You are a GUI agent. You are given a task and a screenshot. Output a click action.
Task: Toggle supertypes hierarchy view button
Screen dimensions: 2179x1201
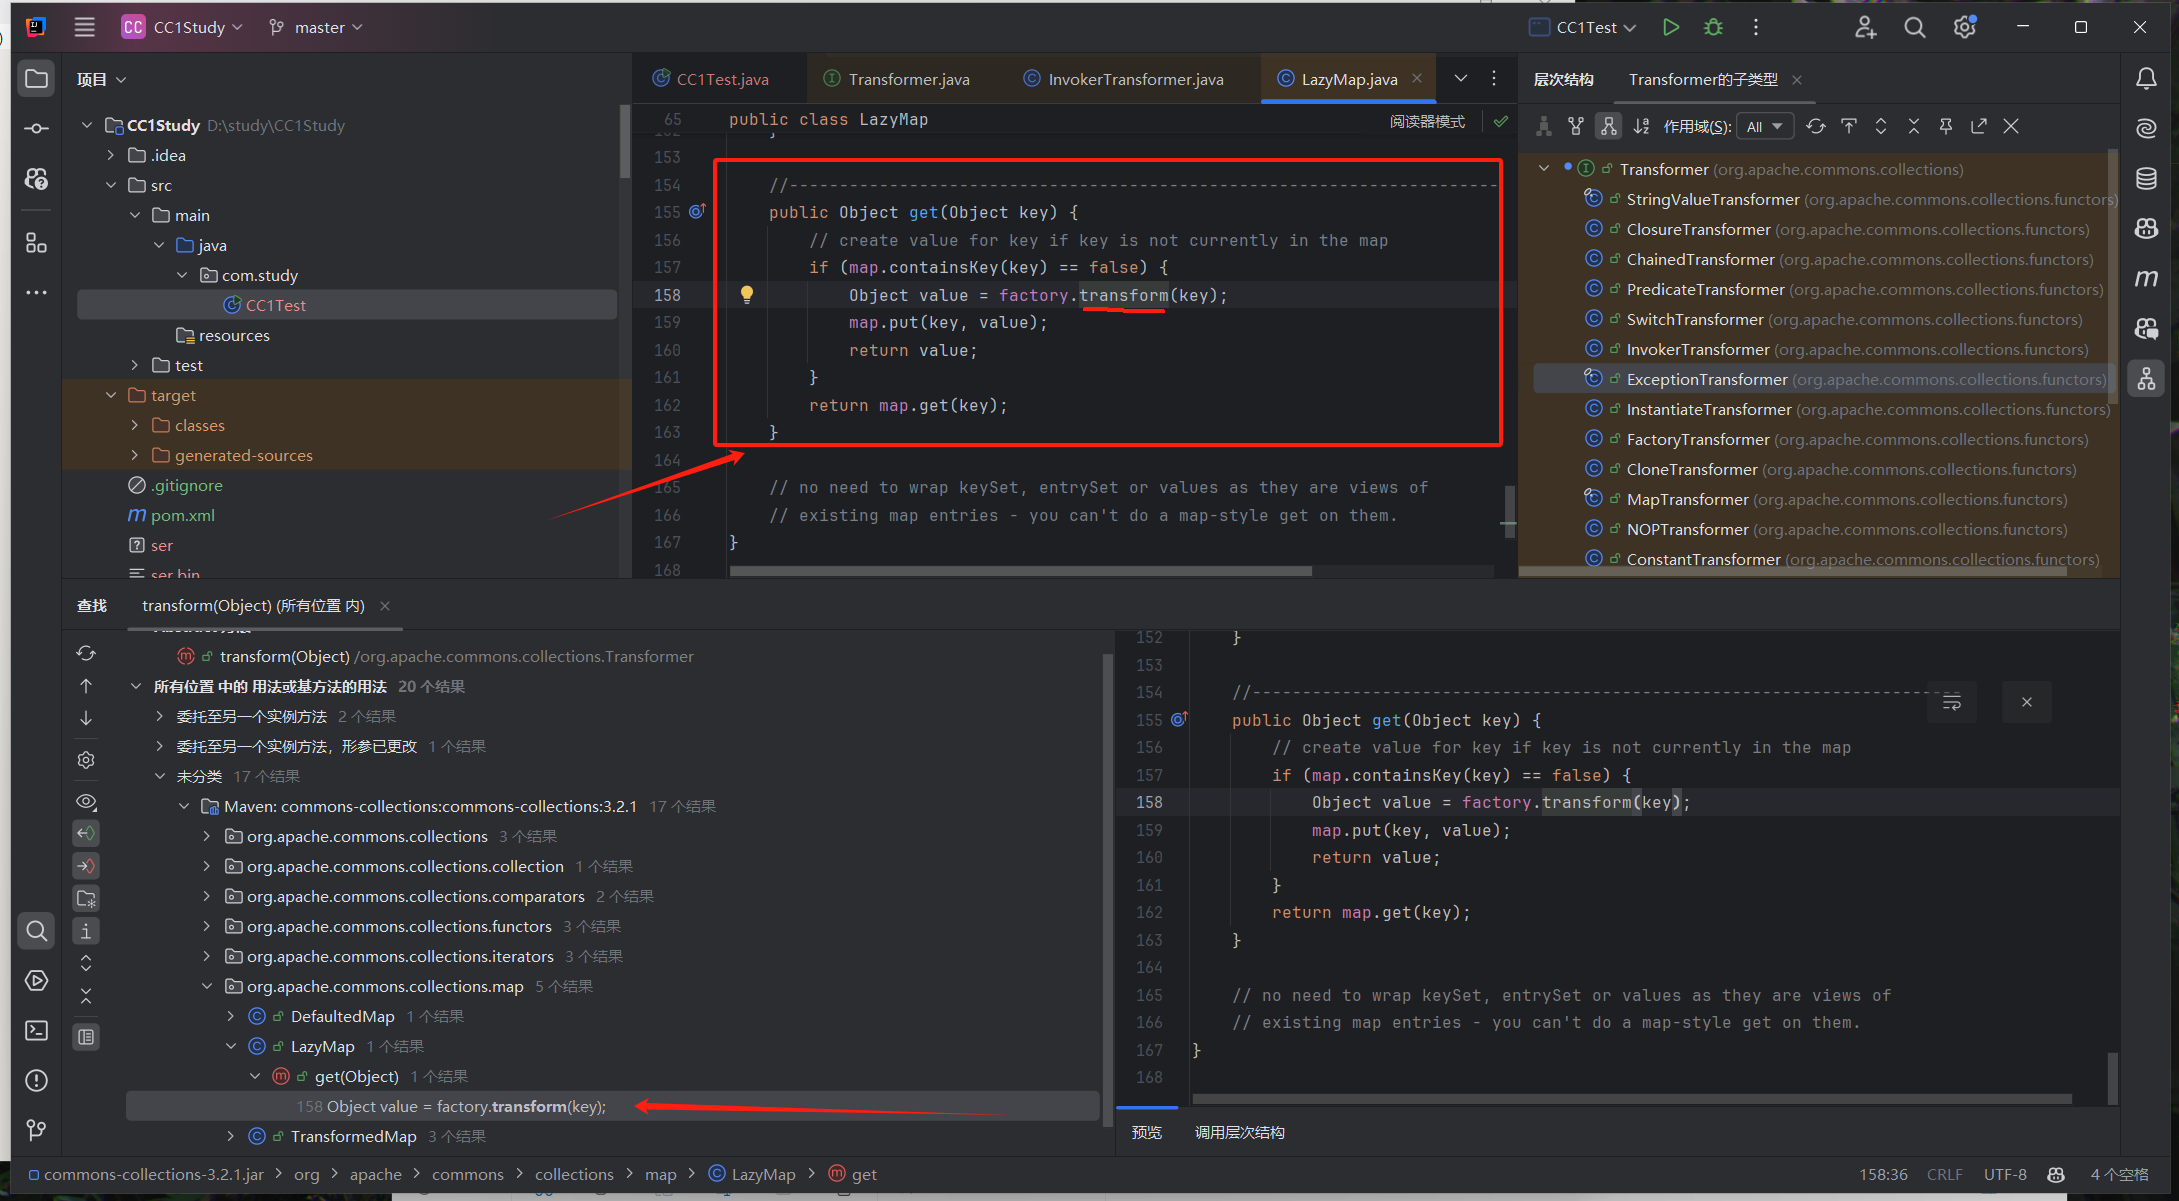(1576, 126)
